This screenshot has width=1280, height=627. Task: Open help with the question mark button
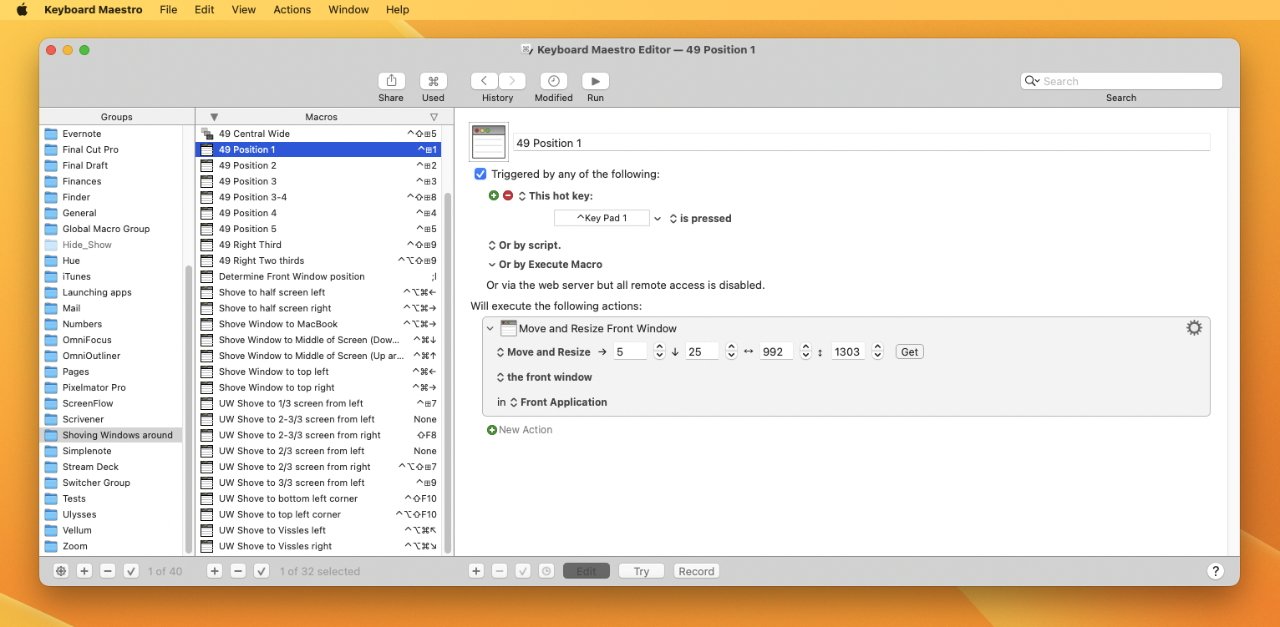1215,571
